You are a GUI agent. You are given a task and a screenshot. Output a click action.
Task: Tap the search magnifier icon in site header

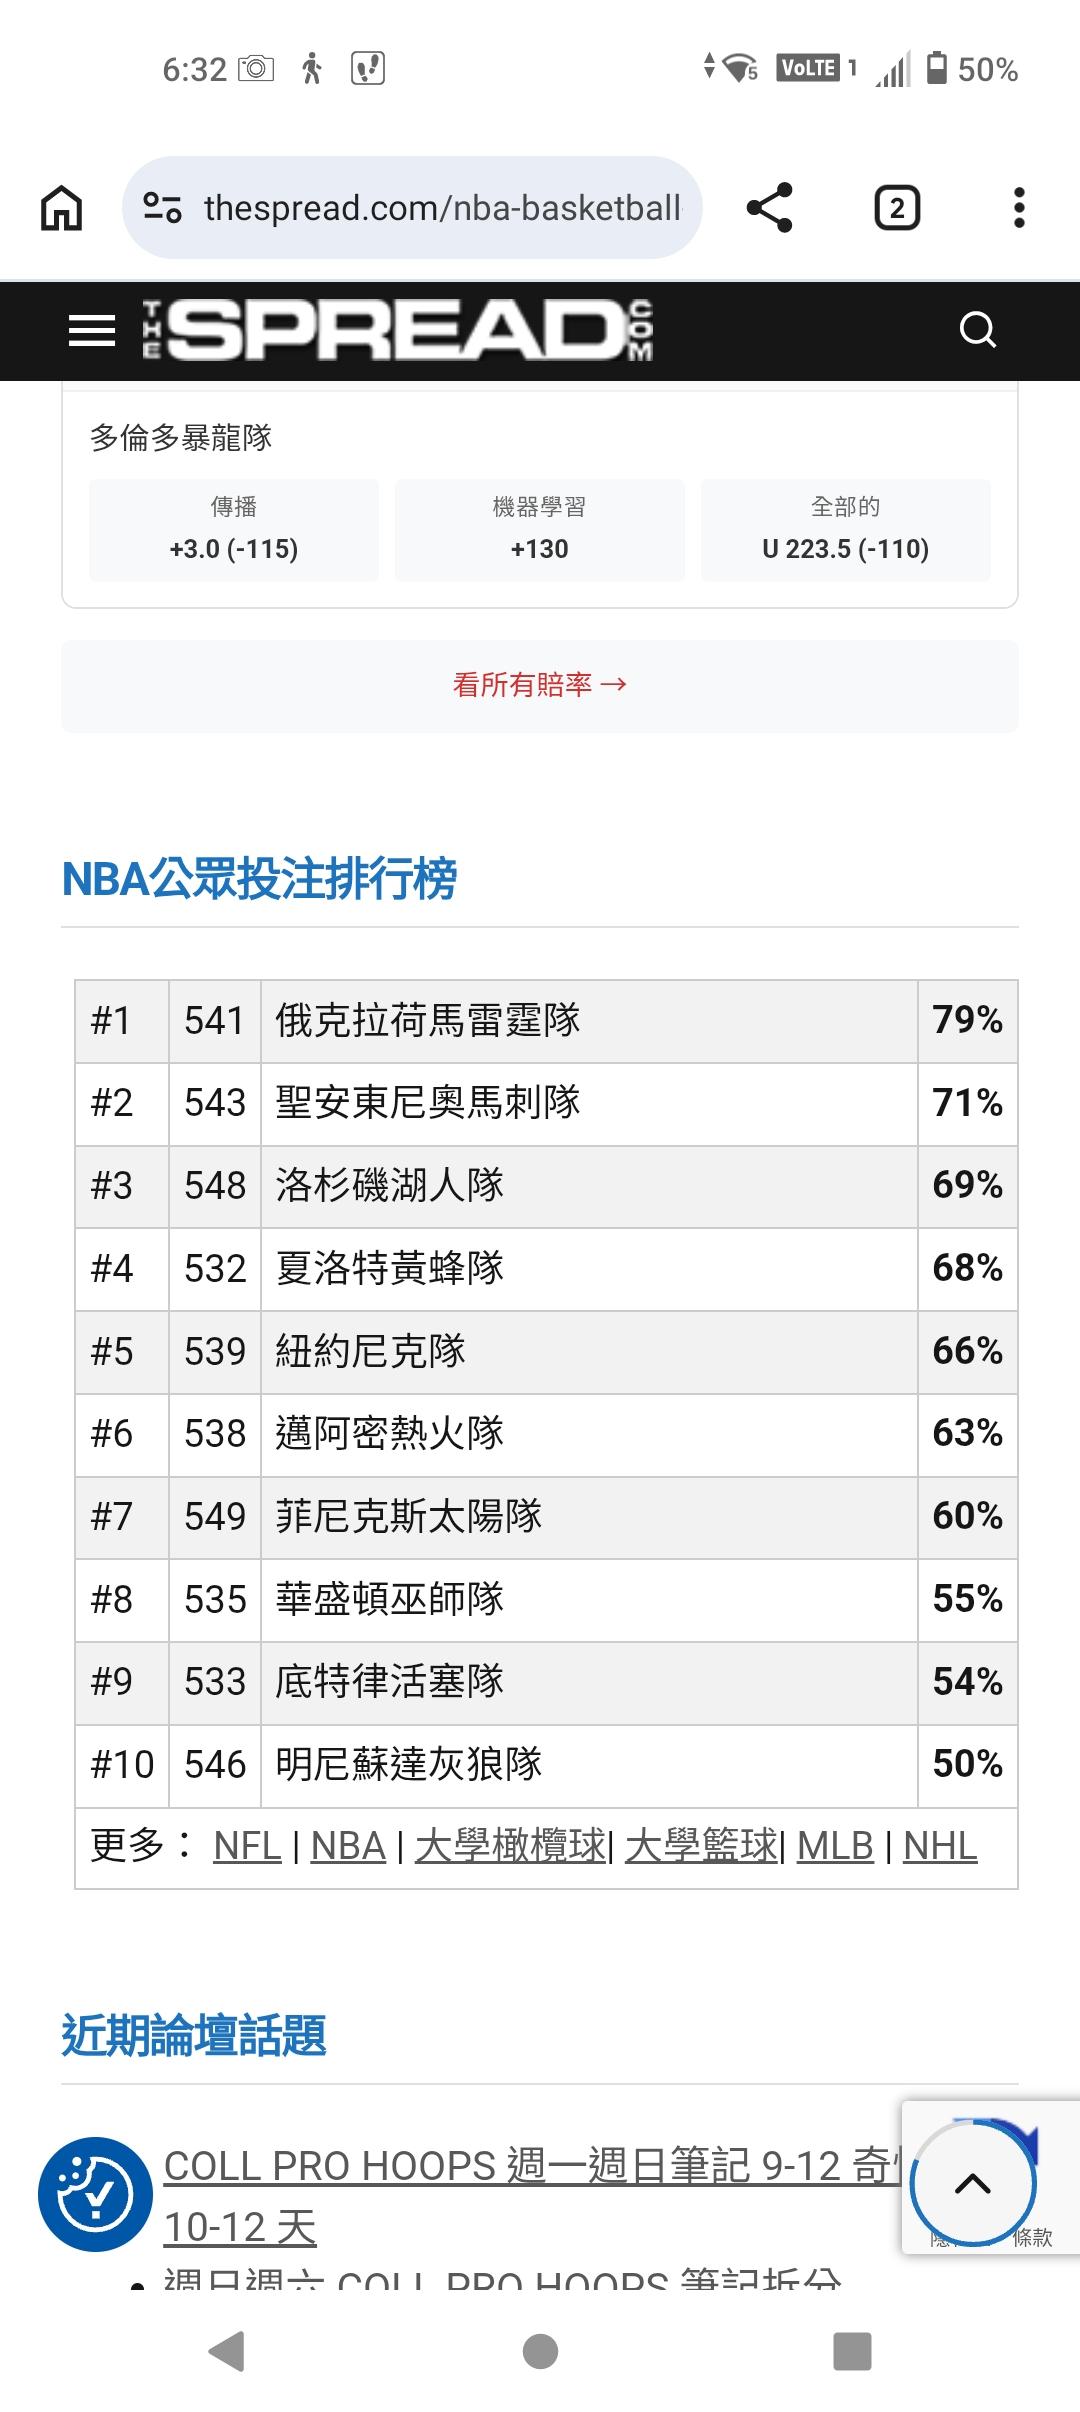pos(977,330)
